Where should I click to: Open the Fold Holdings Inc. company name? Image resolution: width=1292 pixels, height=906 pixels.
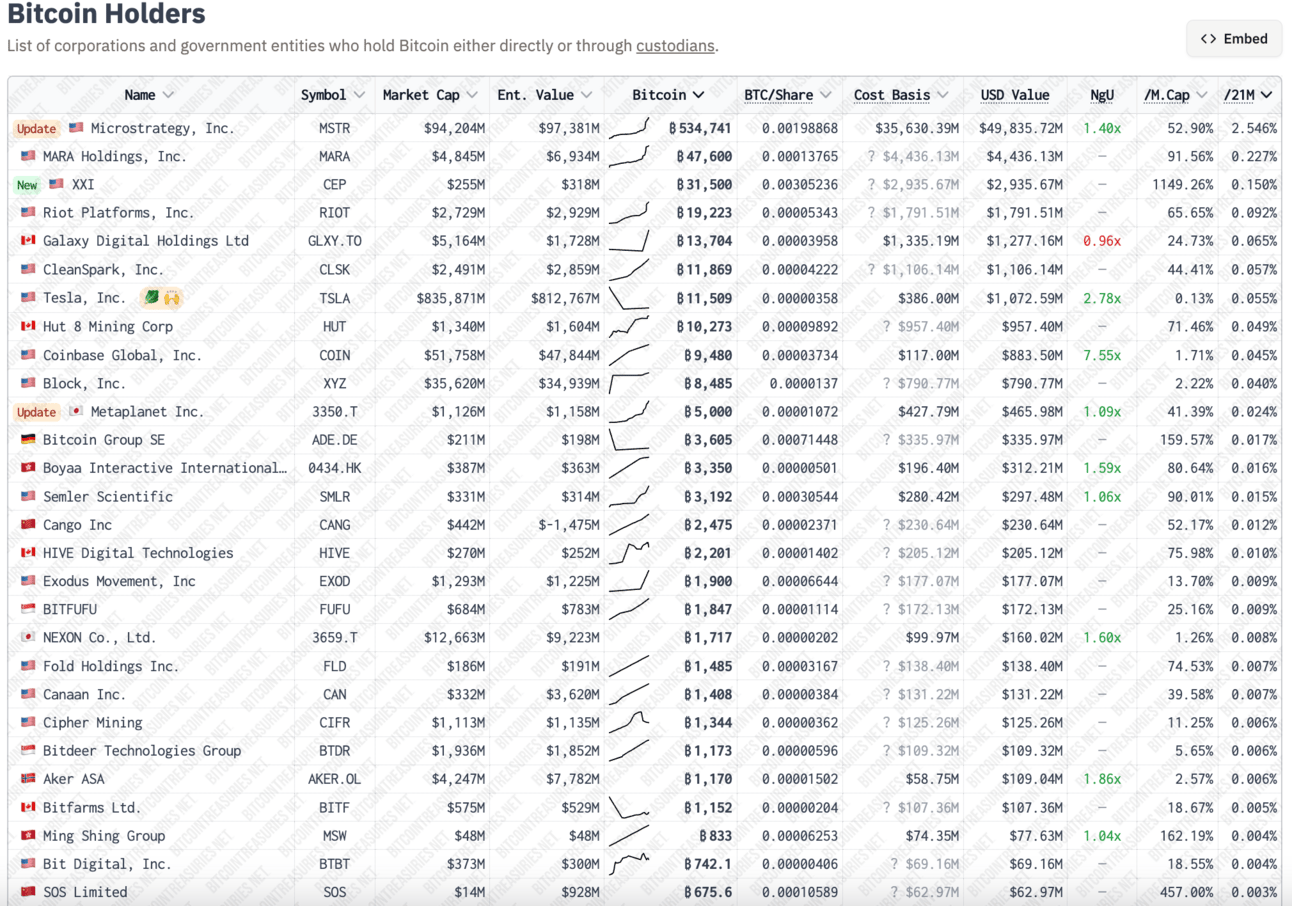pos(111,666)
